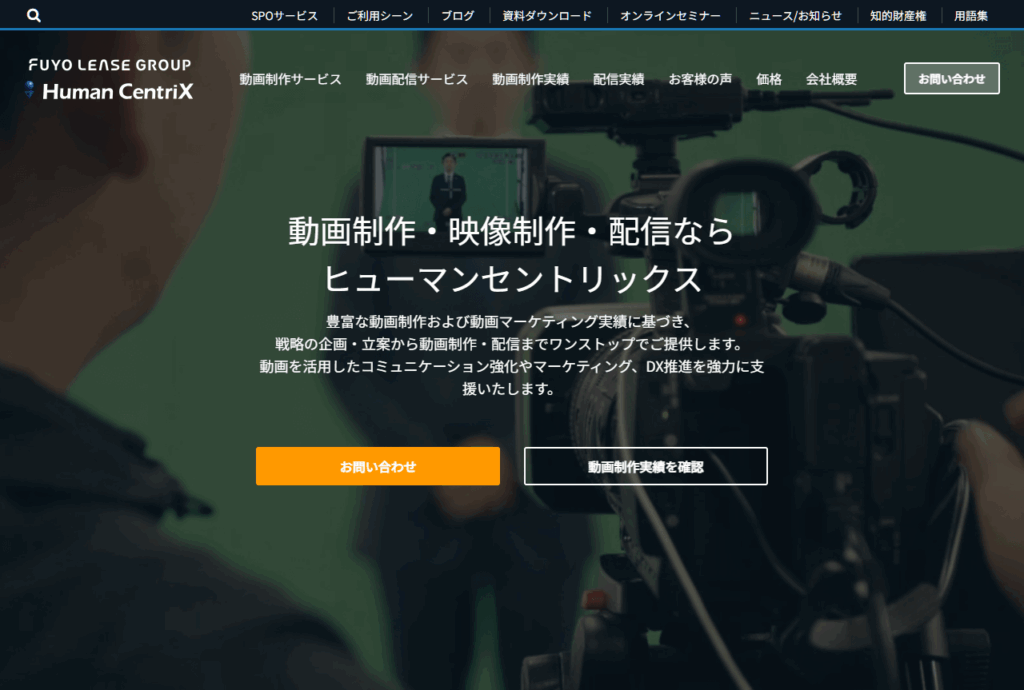Viewport: 1024px width, 690px height.
Task: Select お客様の声 in main navigation
Action: (700, 79)
